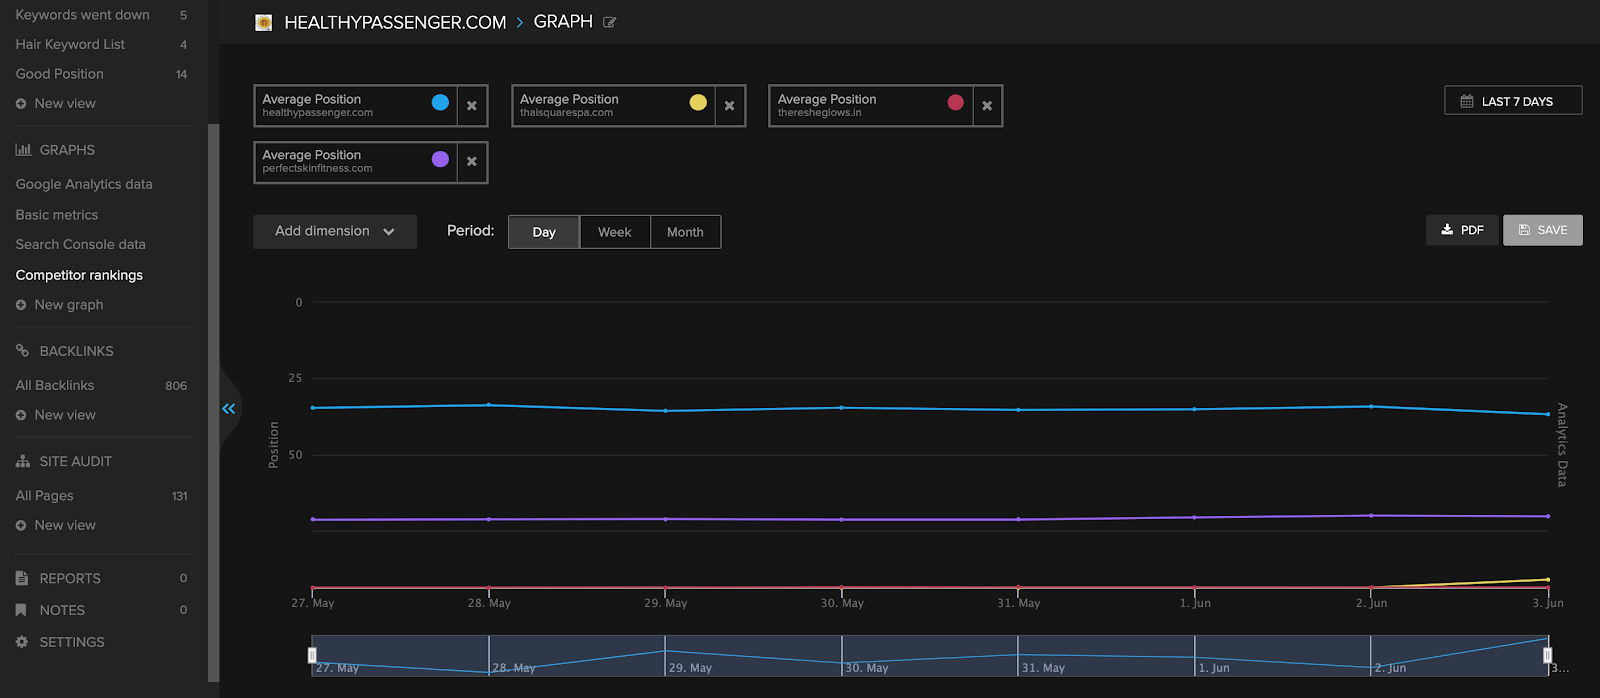Open Search Console data graph
The height and width of the screenshot is (698, 1600).
click(80, 244)
